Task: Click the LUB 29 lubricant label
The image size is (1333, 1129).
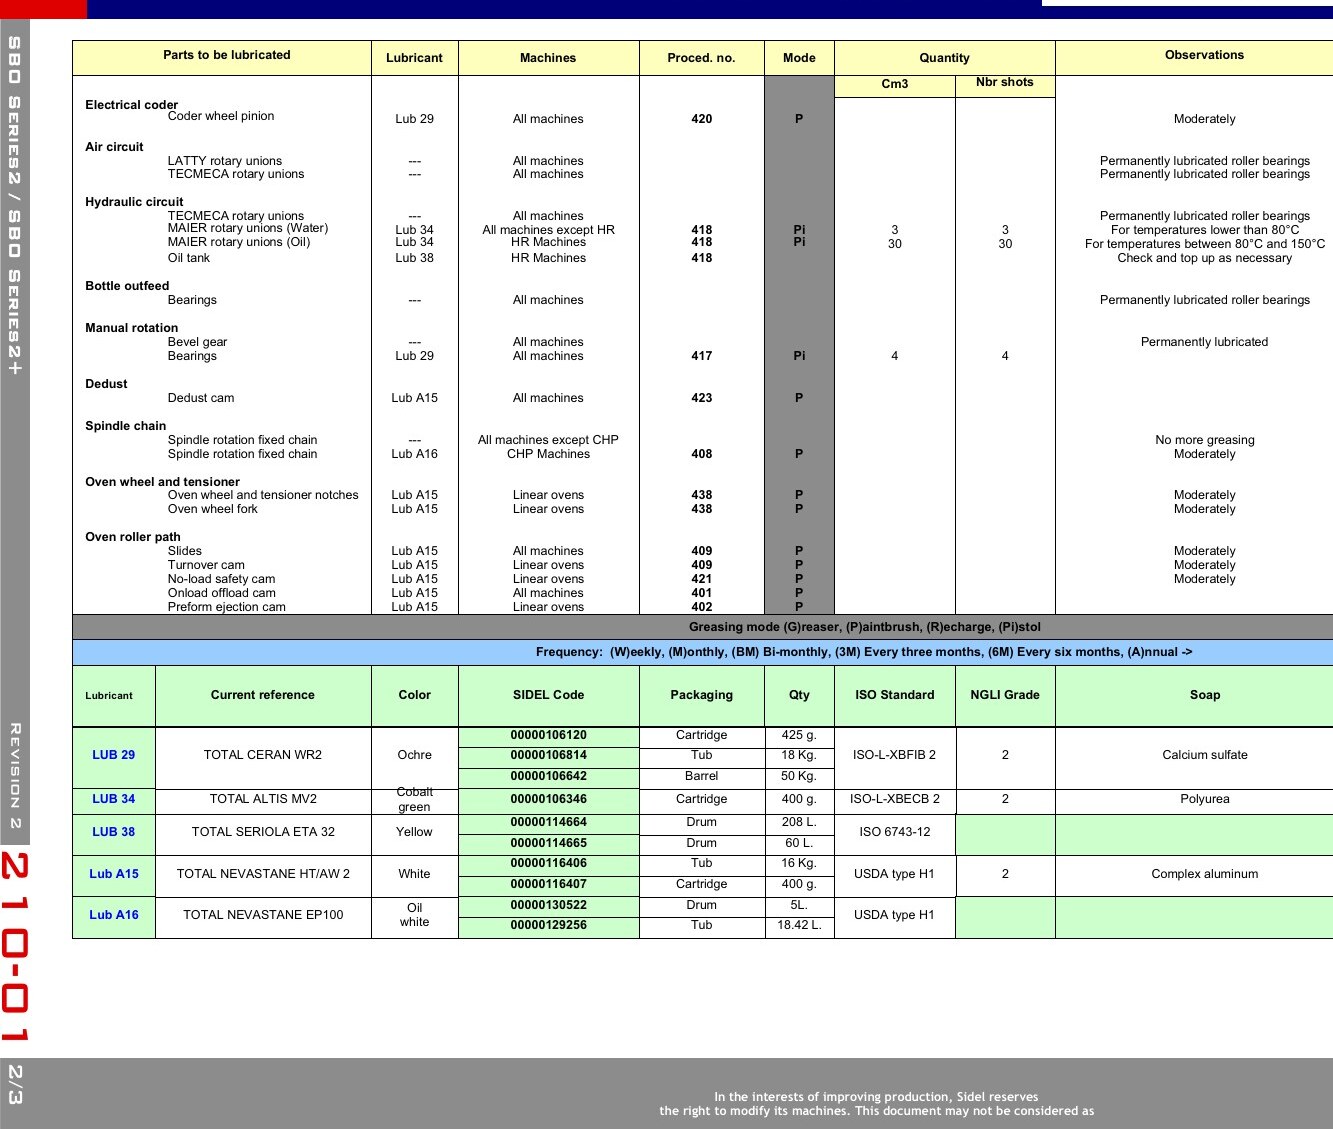Action: click(114, 756)
